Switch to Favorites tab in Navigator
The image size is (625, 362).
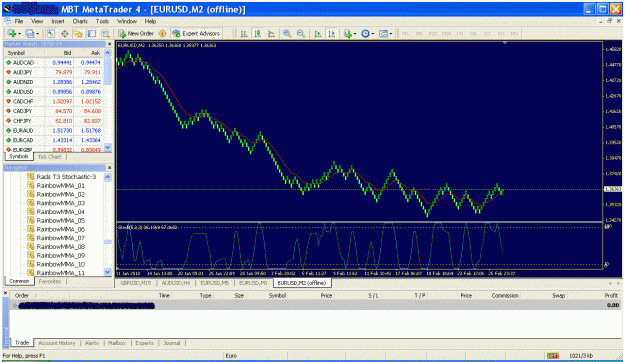50,281
